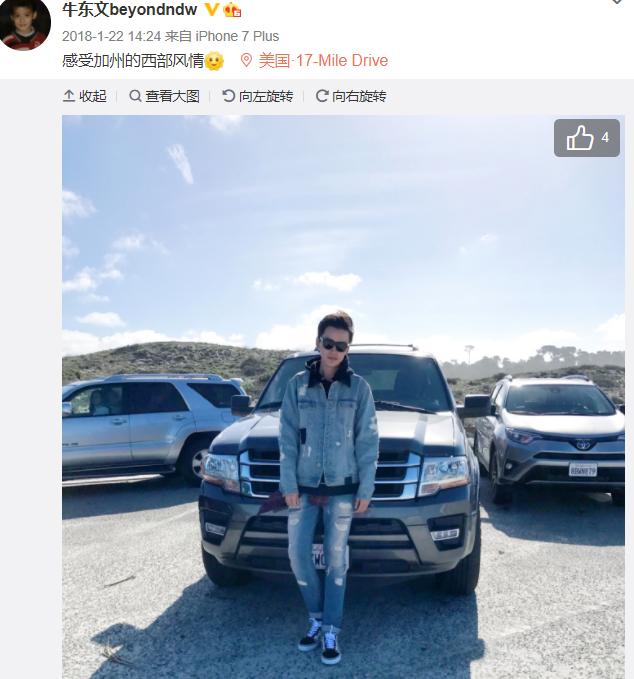The image size is (634, 679).
Task: Collapse the image using the 收起 label
Action: click(93, 96)
